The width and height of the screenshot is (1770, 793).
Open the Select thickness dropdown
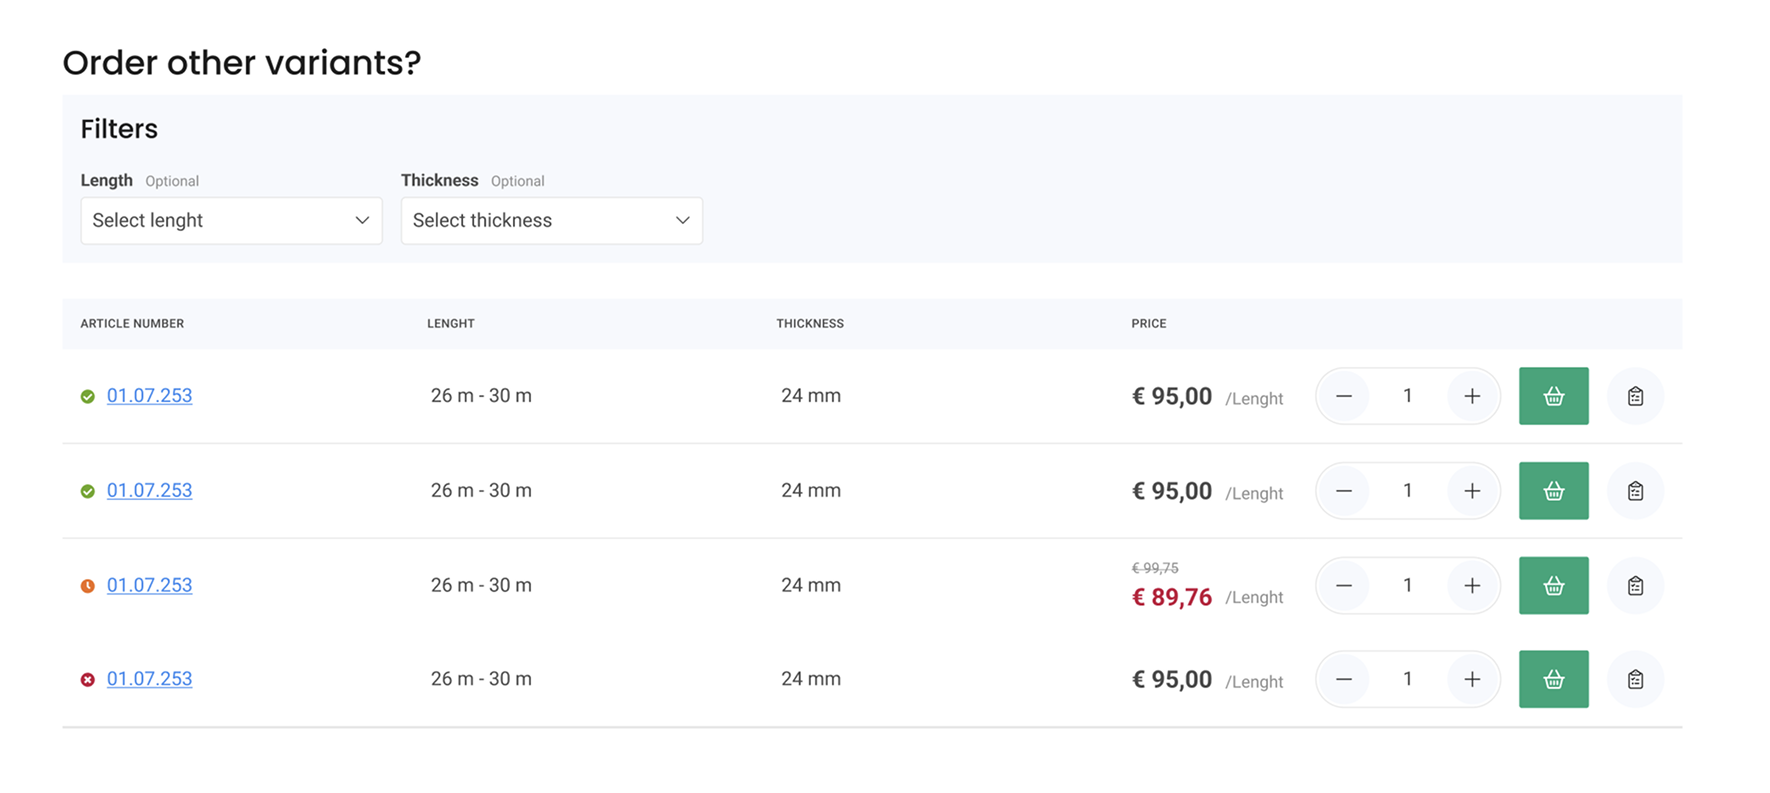click(x=551, y=221)
